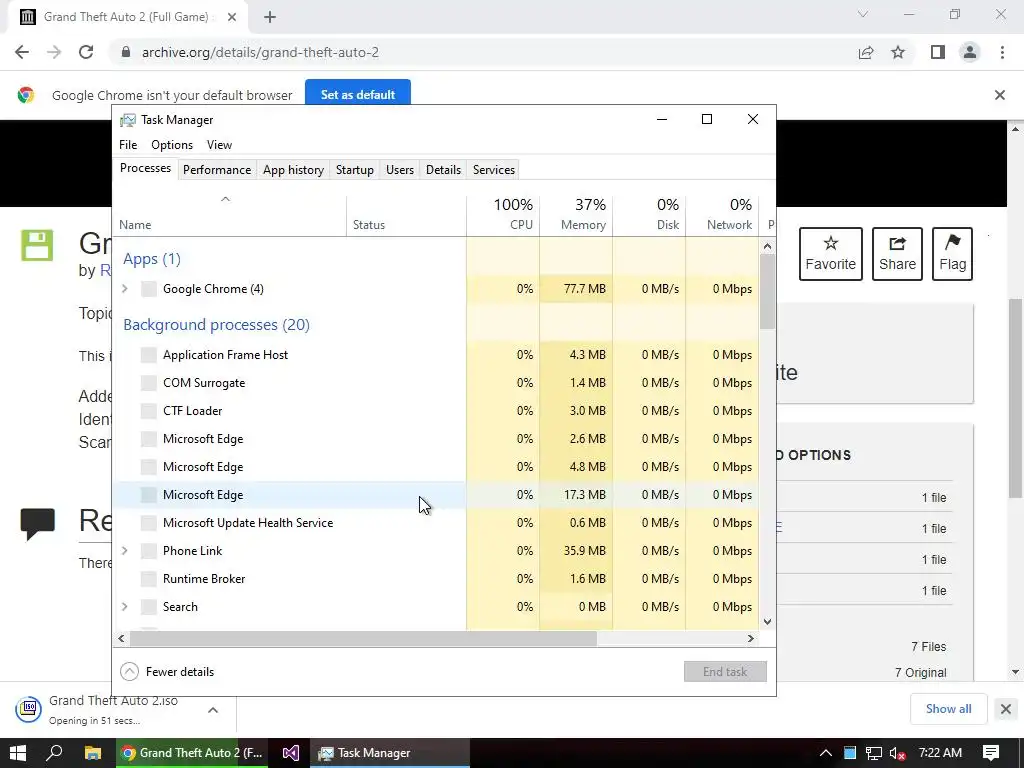This screenshot has height=768, width=1024.
Task: Select COM Surrogate process row
Action: (436, 383)
